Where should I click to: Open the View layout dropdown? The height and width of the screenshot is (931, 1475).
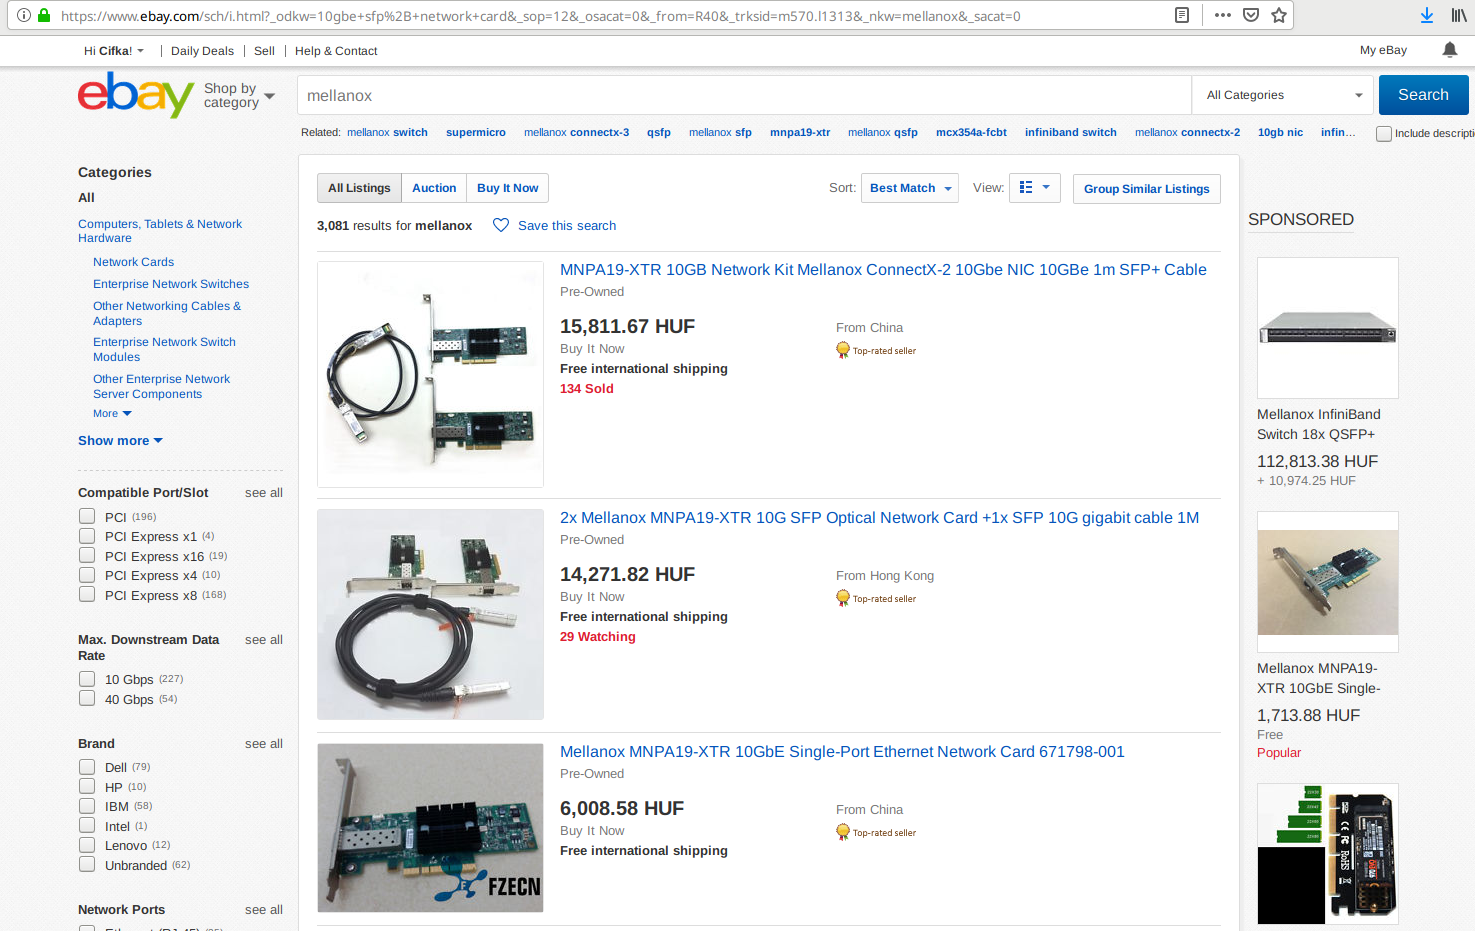[1034, 187]
